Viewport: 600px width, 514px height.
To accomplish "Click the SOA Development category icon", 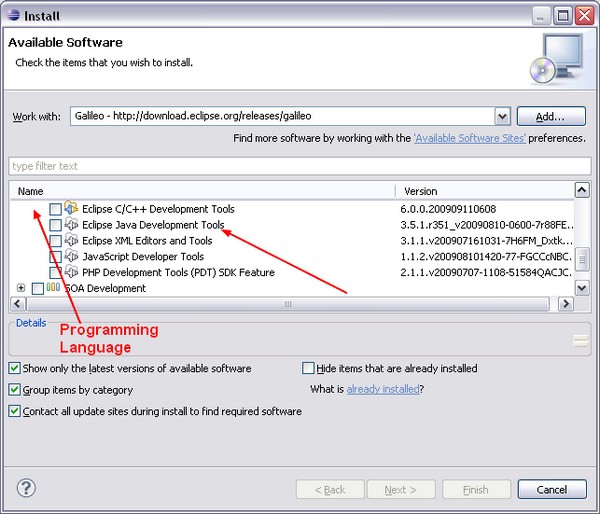I will point(54,288).
